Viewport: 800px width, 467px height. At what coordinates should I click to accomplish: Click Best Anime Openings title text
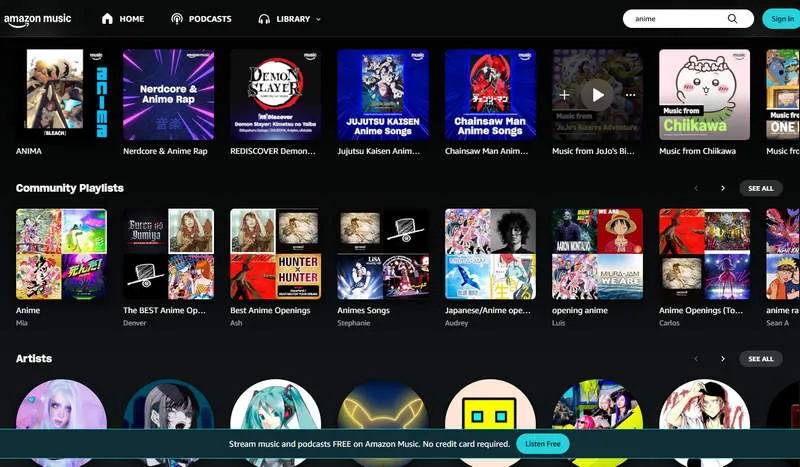point(270,310)
